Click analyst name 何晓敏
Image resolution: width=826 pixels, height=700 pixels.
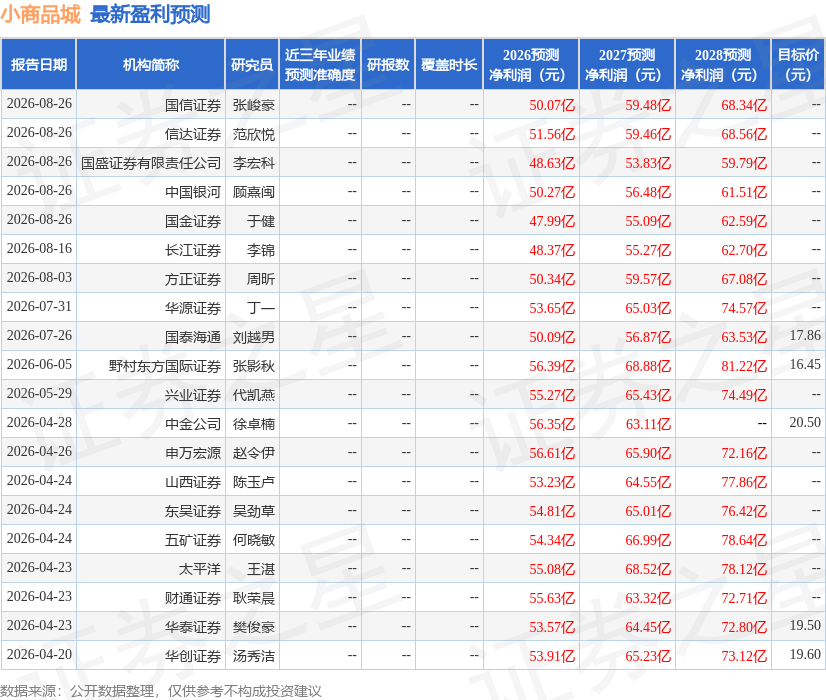254,540
